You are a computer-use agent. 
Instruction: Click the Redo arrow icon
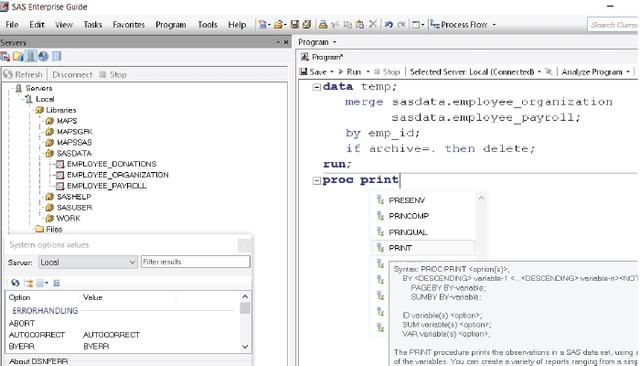tap(402, 25)
